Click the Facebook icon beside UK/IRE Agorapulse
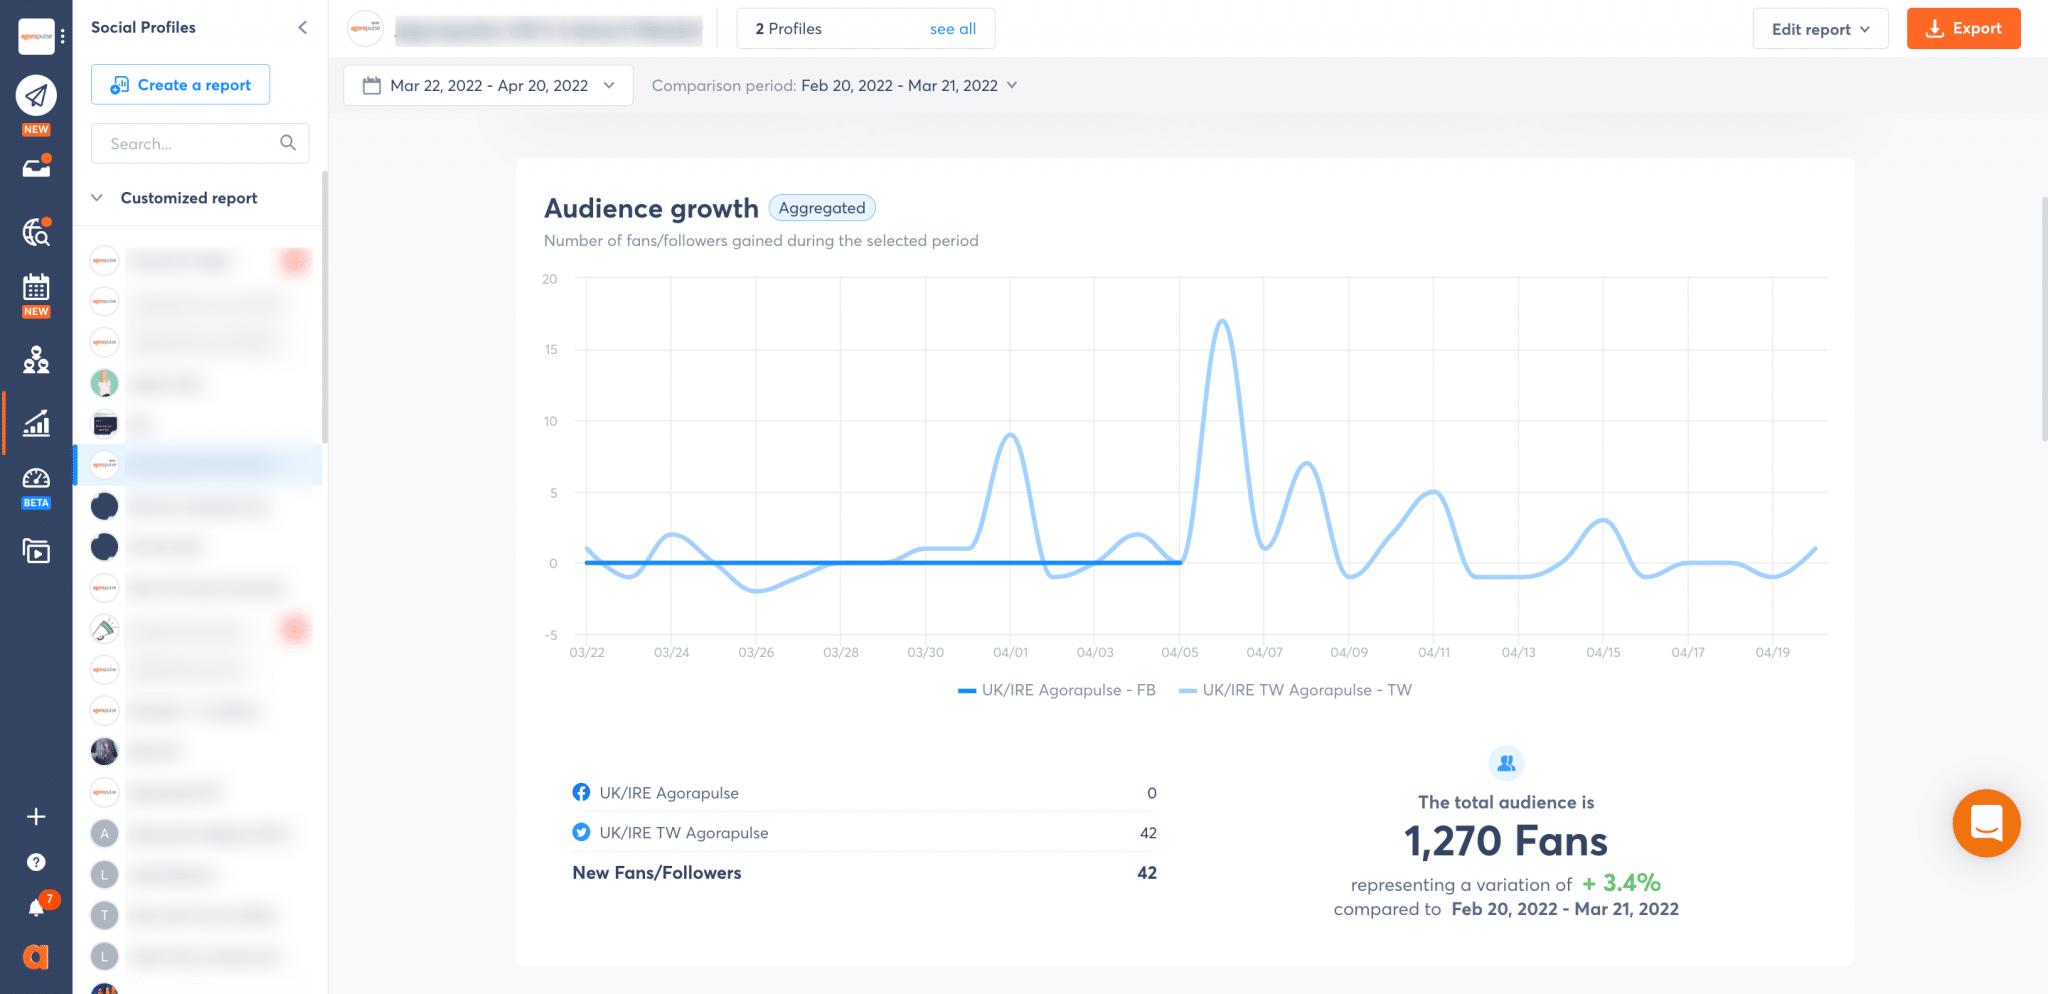The image size is (2048, 994). (581, 792)
